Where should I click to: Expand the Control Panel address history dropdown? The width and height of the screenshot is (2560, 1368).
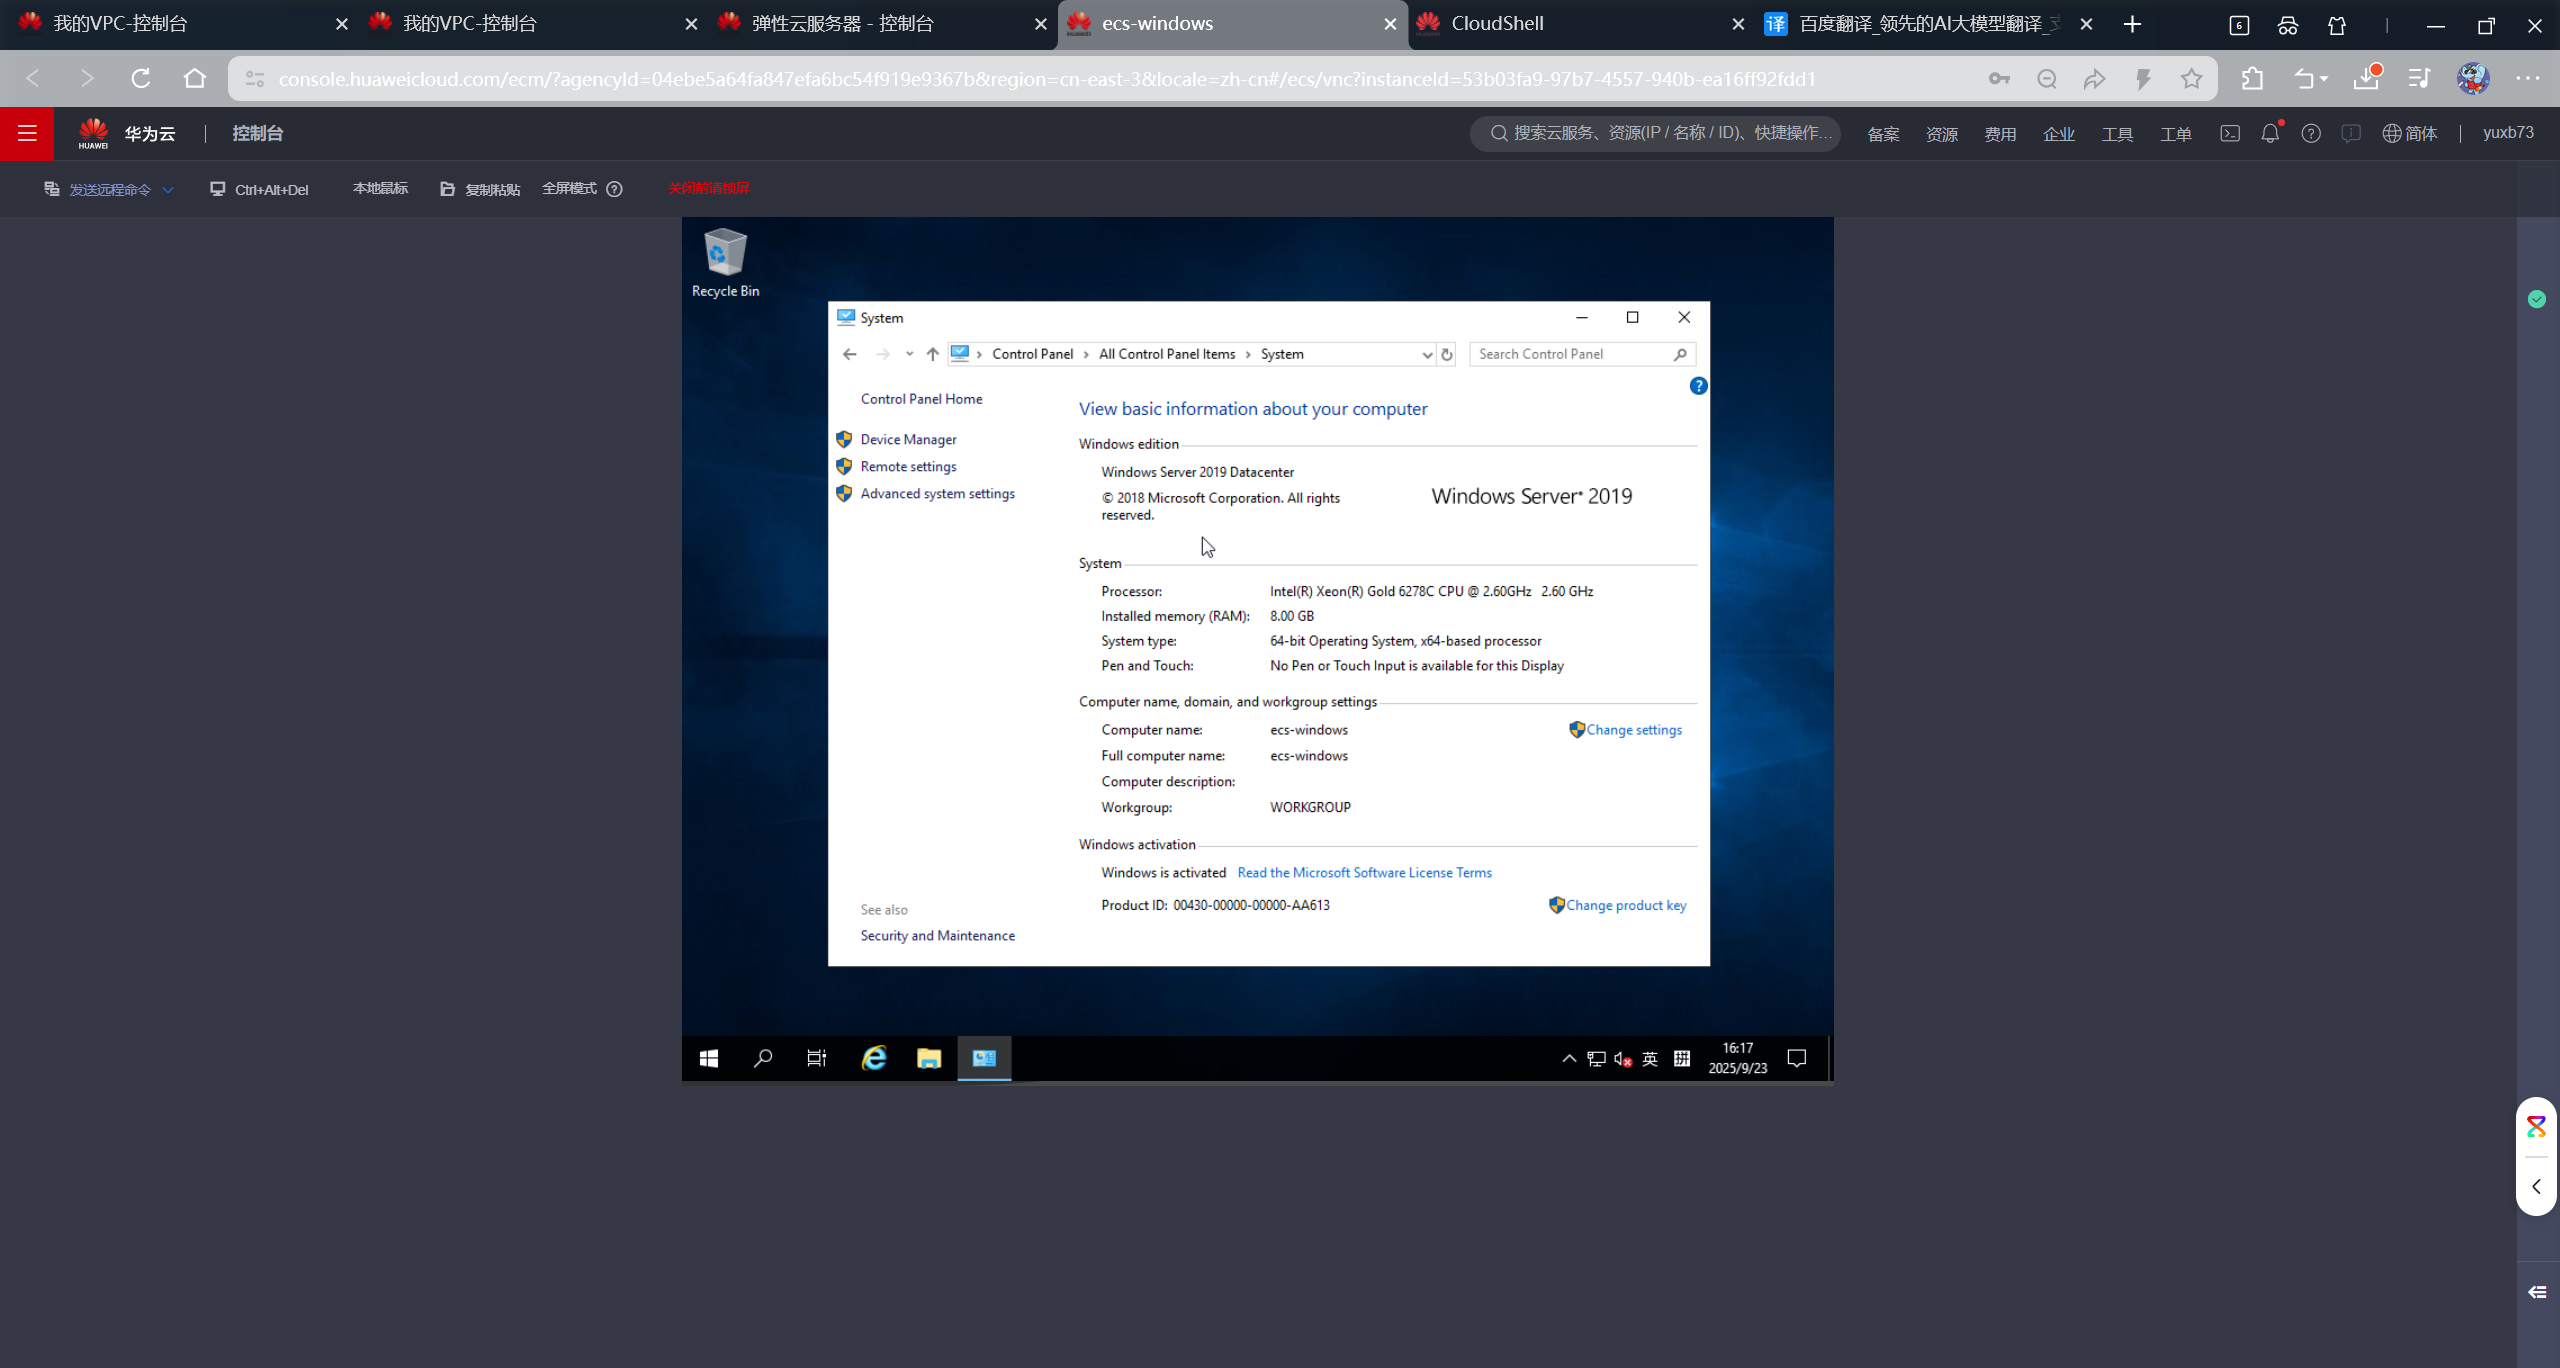click(1427, 354)
